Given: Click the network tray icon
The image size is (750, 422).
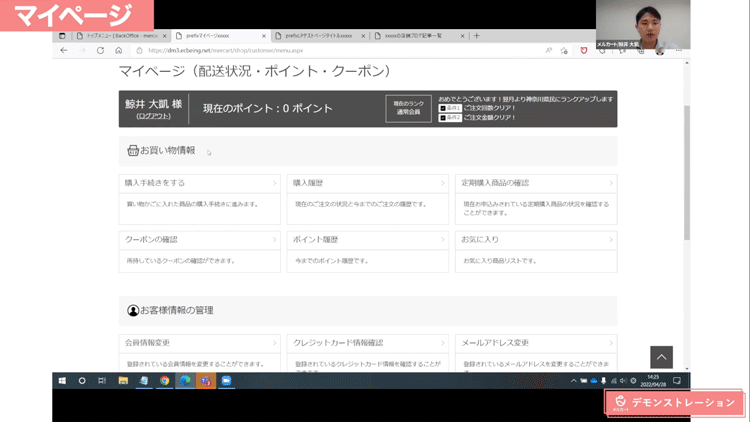Looking at the screenshot, I should point(614,381).
